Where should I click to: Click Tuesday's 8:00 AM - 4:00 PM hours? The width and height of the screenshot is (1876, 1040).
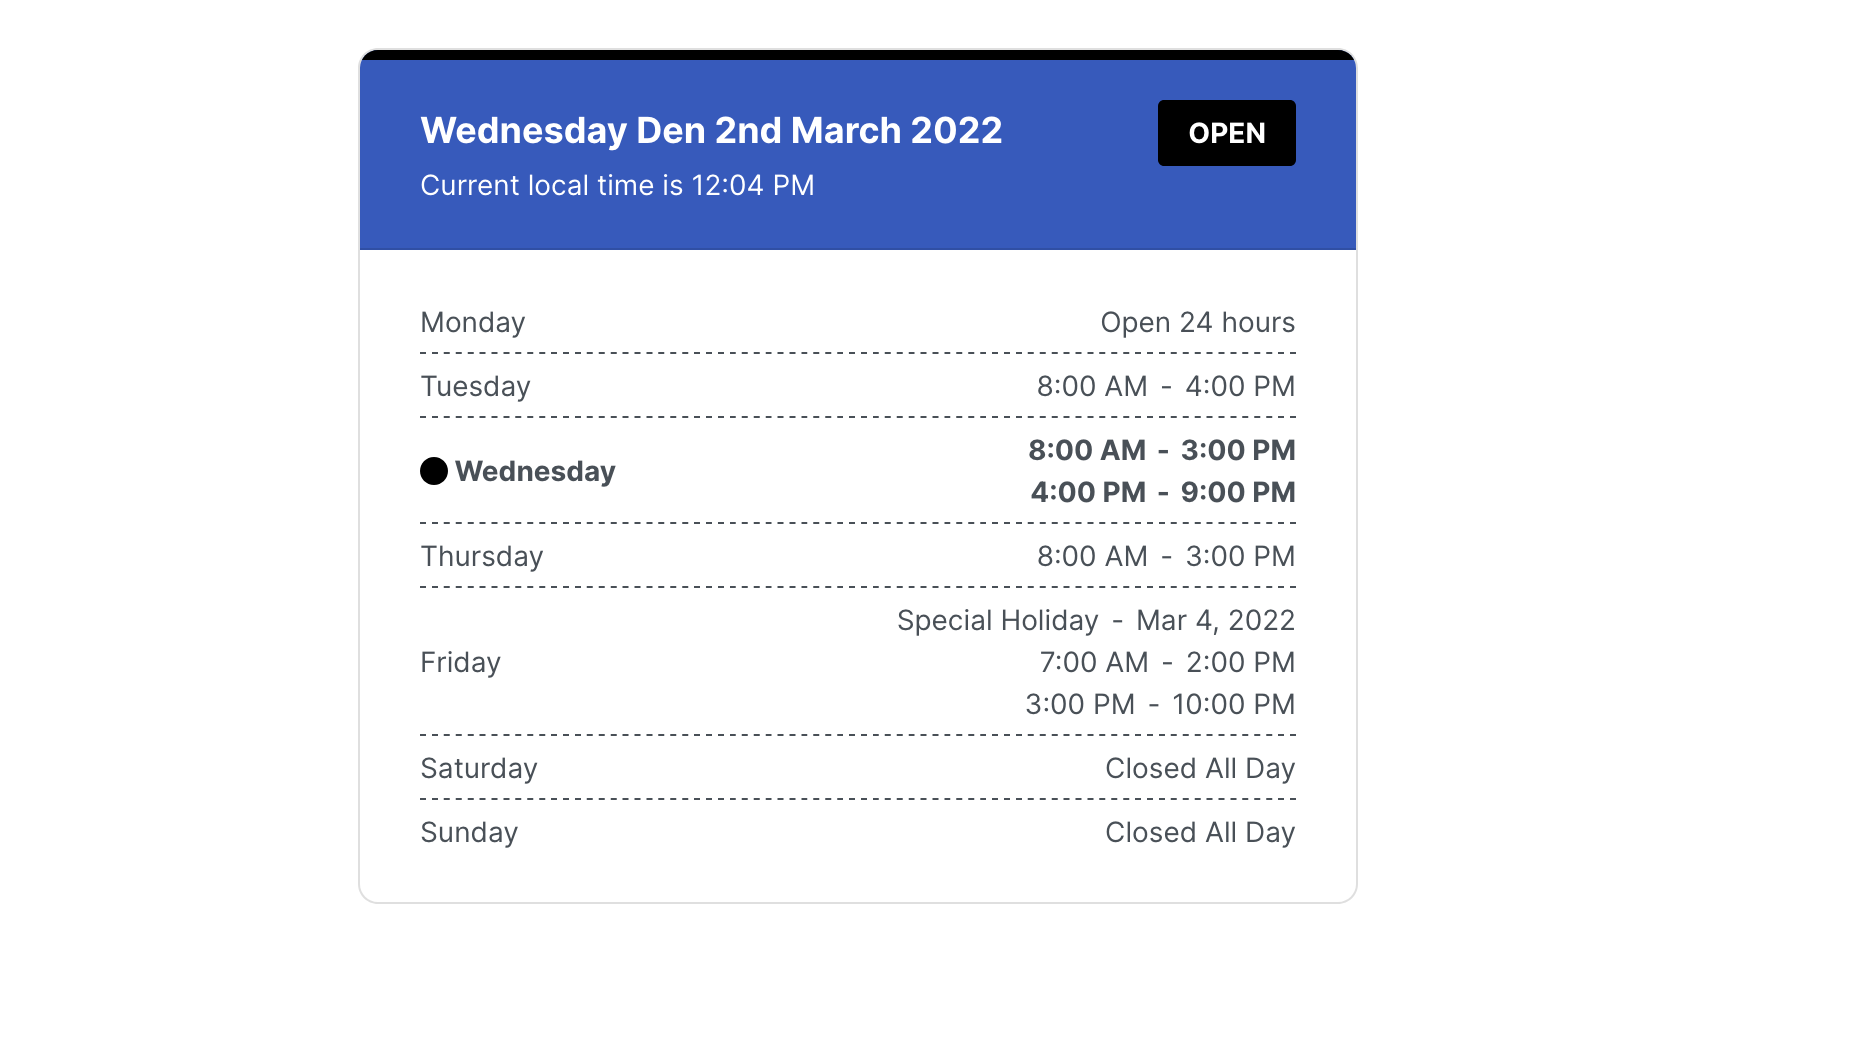pyautogui.click(x=1166, y=386)
